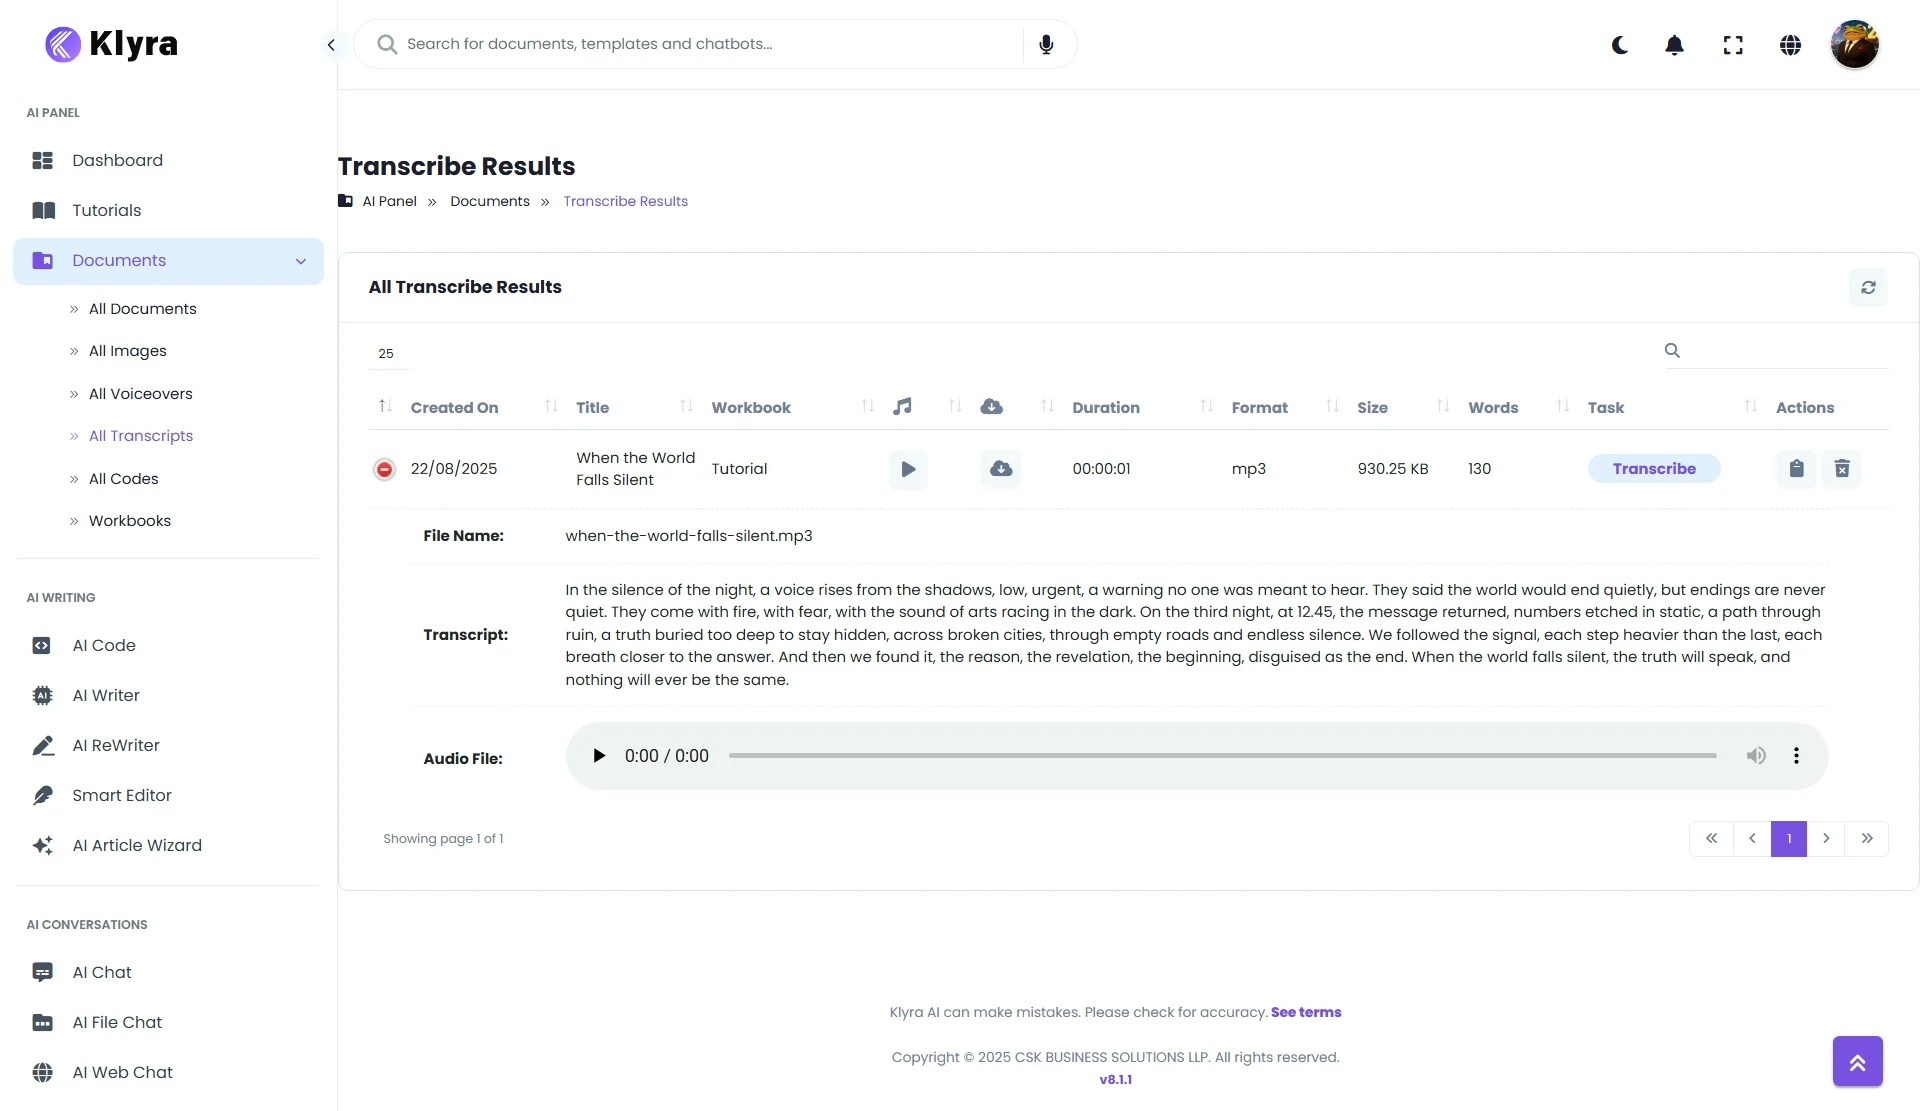Open AI Writer from the sidebar

point(105,695)
